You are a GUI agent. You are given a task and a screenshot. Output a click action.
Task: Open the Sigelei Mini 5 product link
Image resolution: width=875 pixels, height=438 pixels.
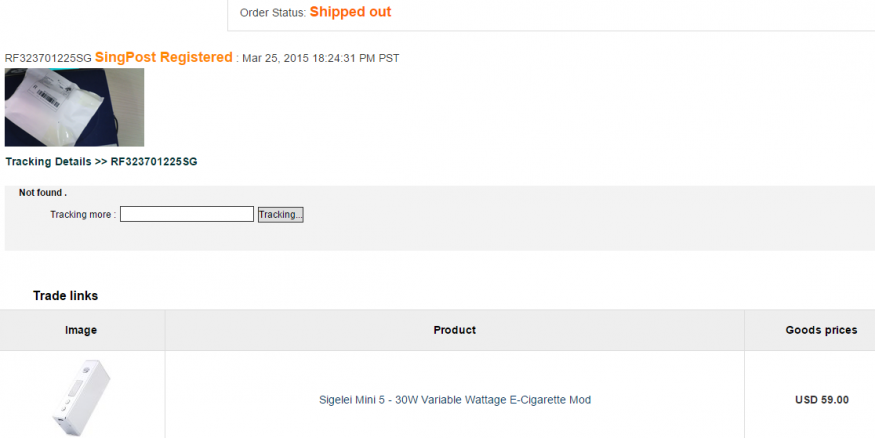(x=454, y=400)
